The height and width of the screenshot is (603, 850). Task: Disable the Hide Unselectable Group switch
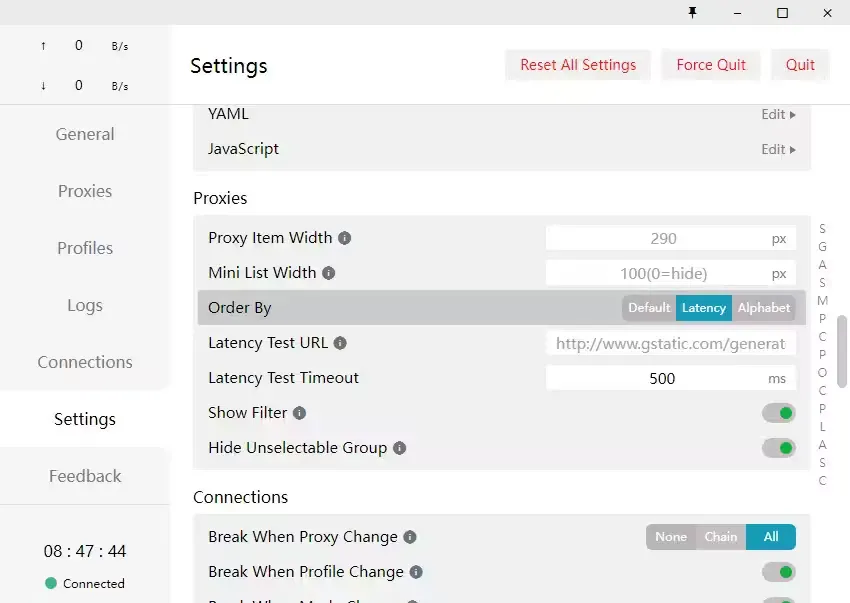point(778,448)
